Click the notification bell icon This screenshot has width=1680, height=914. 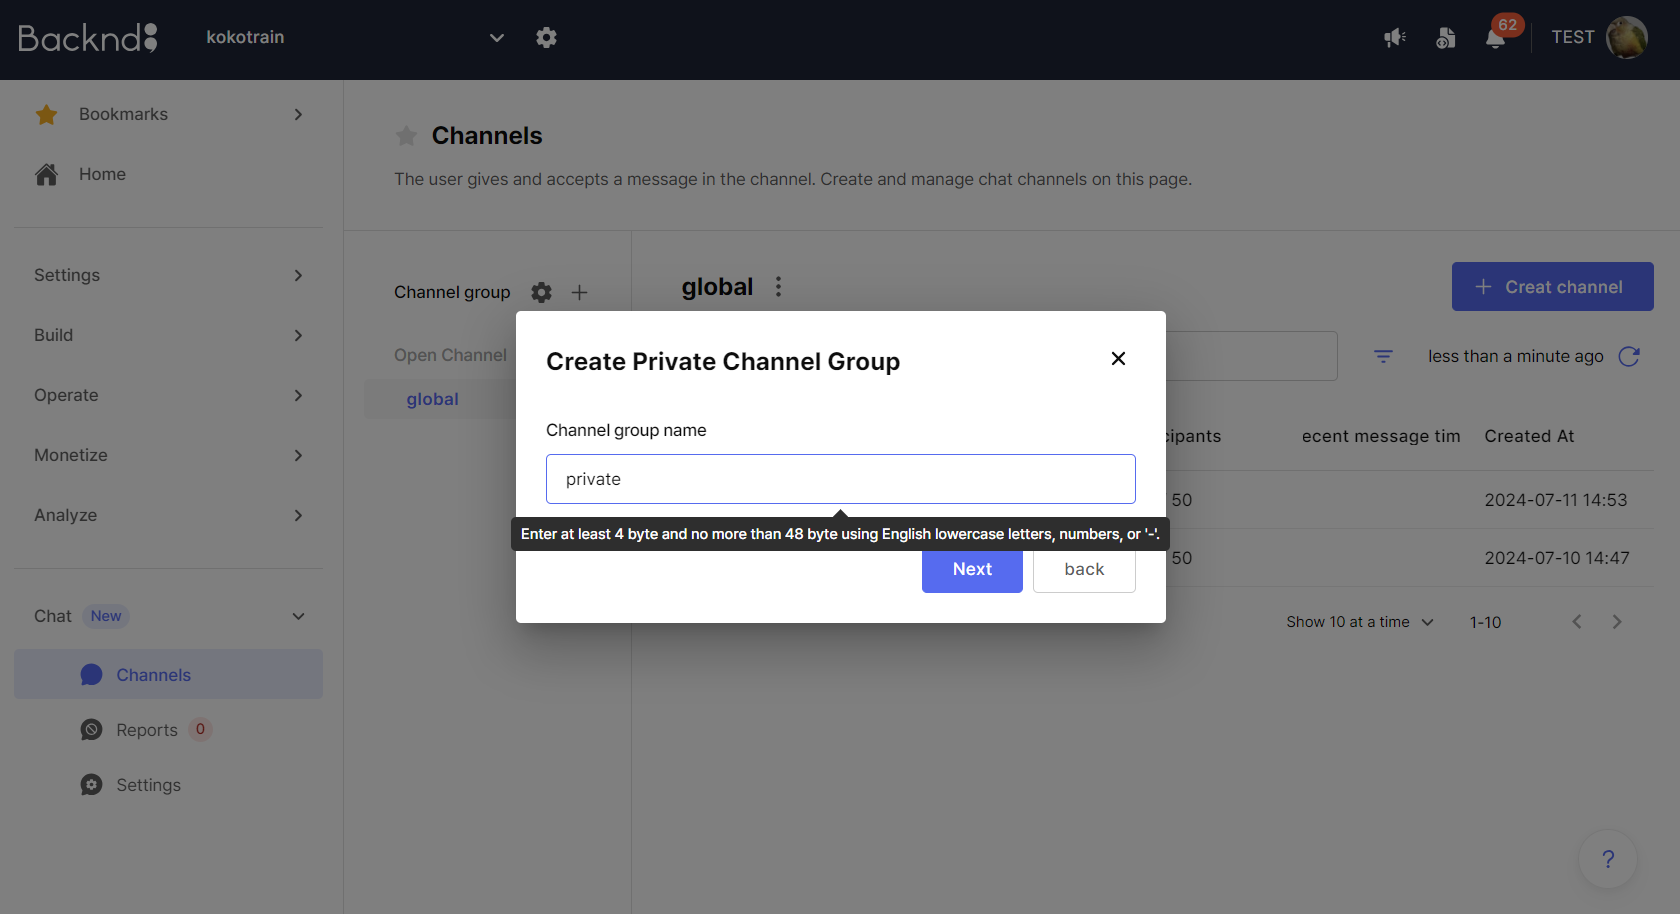(x=1495, y=38)
